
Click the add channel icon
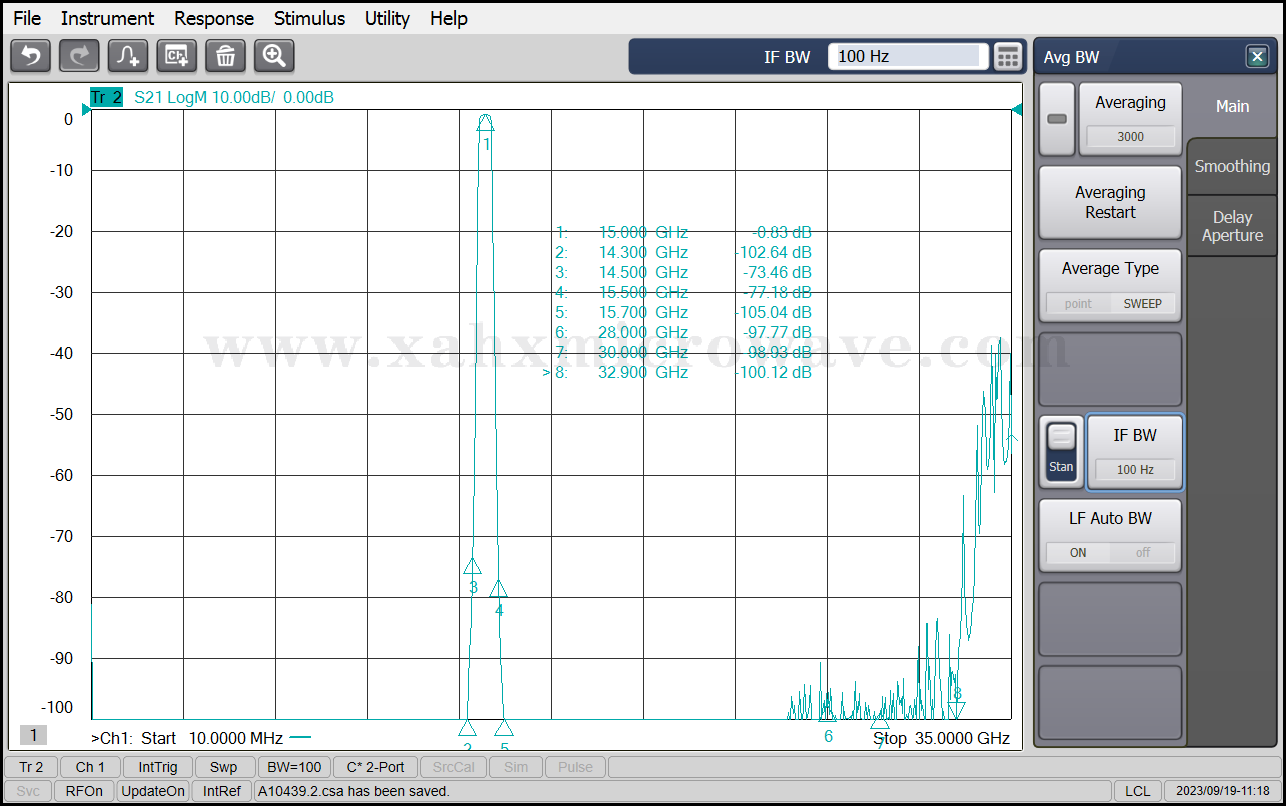tap(177, 56)
